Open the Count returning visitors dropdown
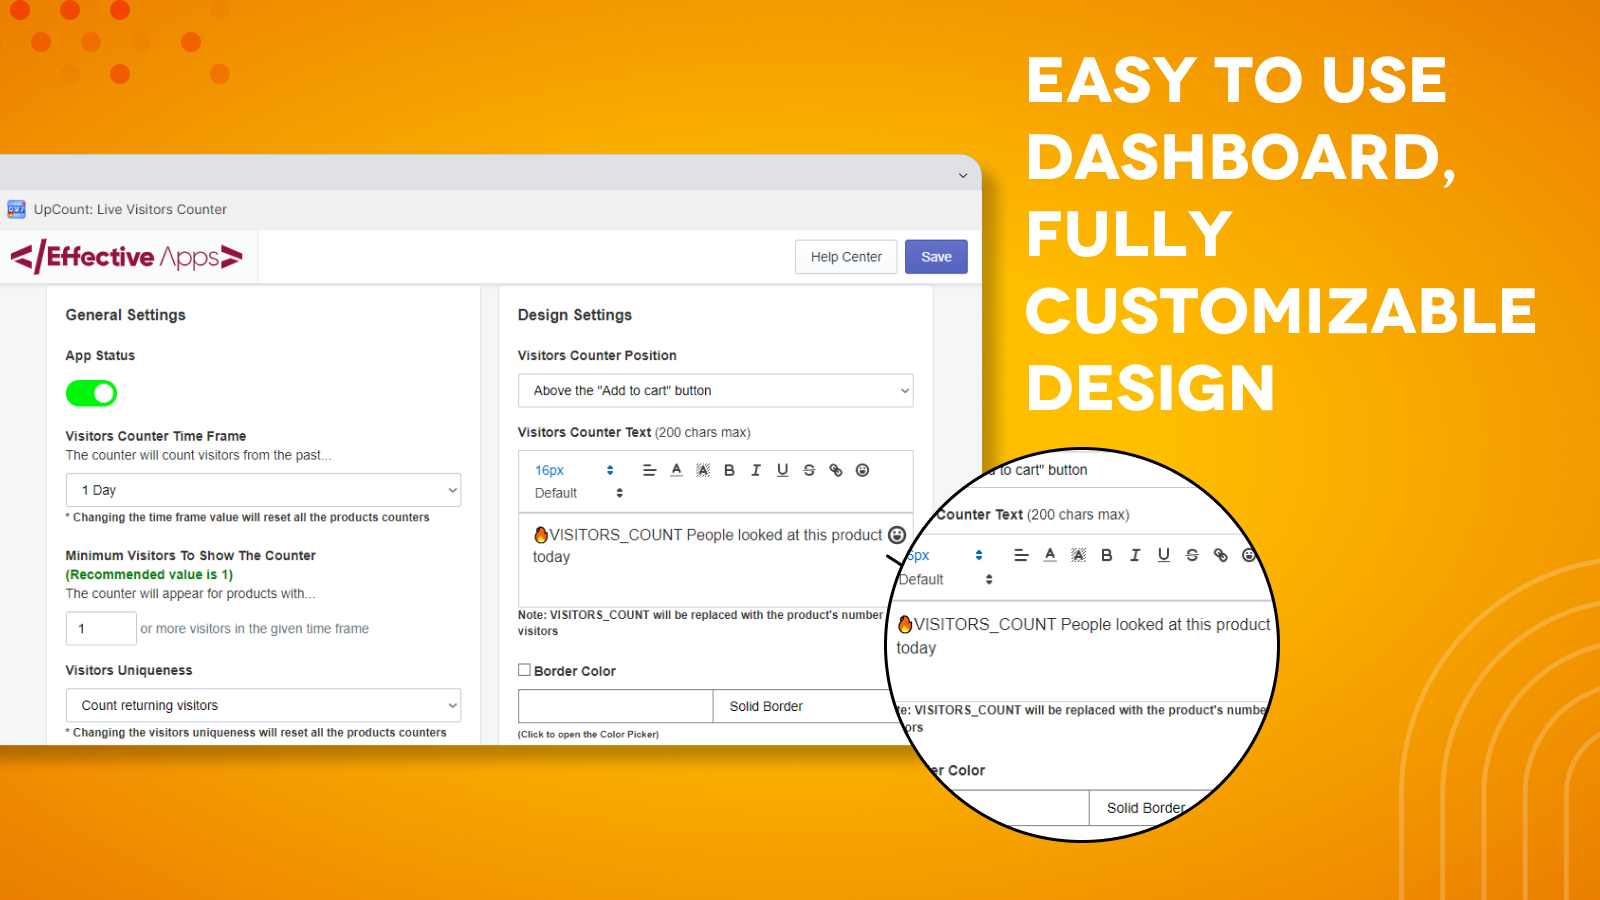Image resolution: width=1600 pixels, height=900 pixels. 263,705
